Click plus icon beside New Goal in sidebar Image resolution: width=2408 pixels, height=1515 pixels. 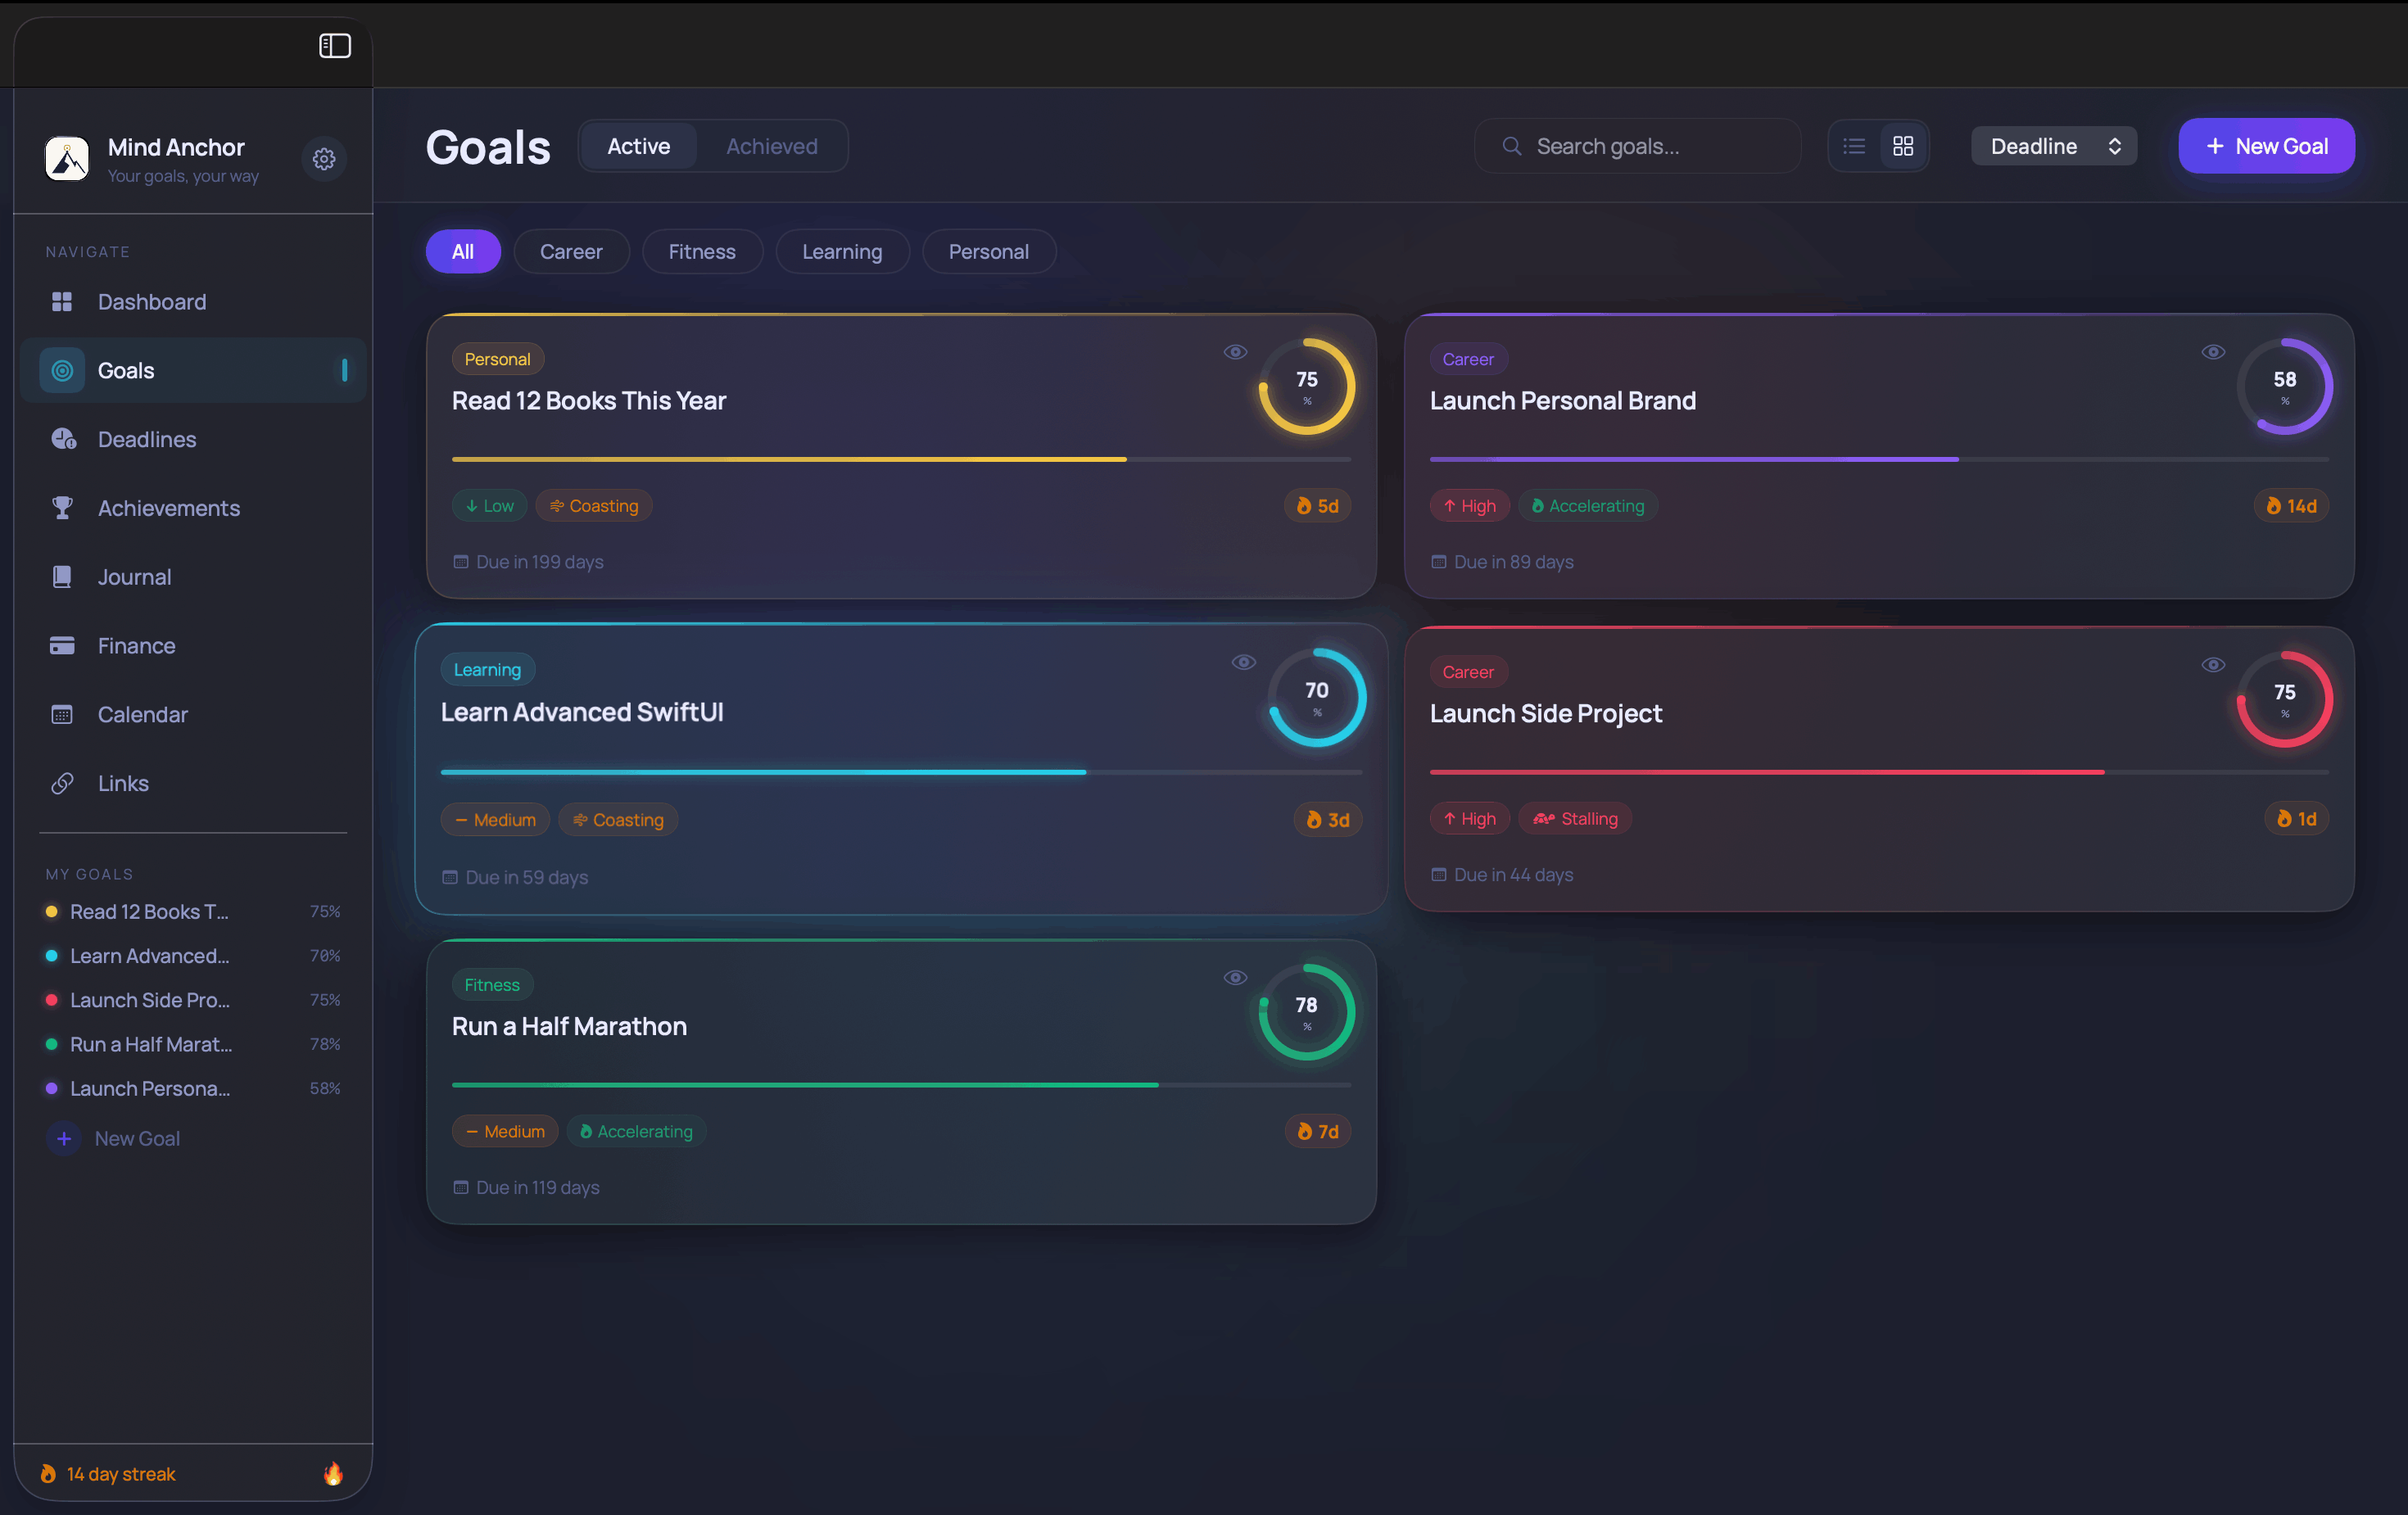click(64, 1139)
